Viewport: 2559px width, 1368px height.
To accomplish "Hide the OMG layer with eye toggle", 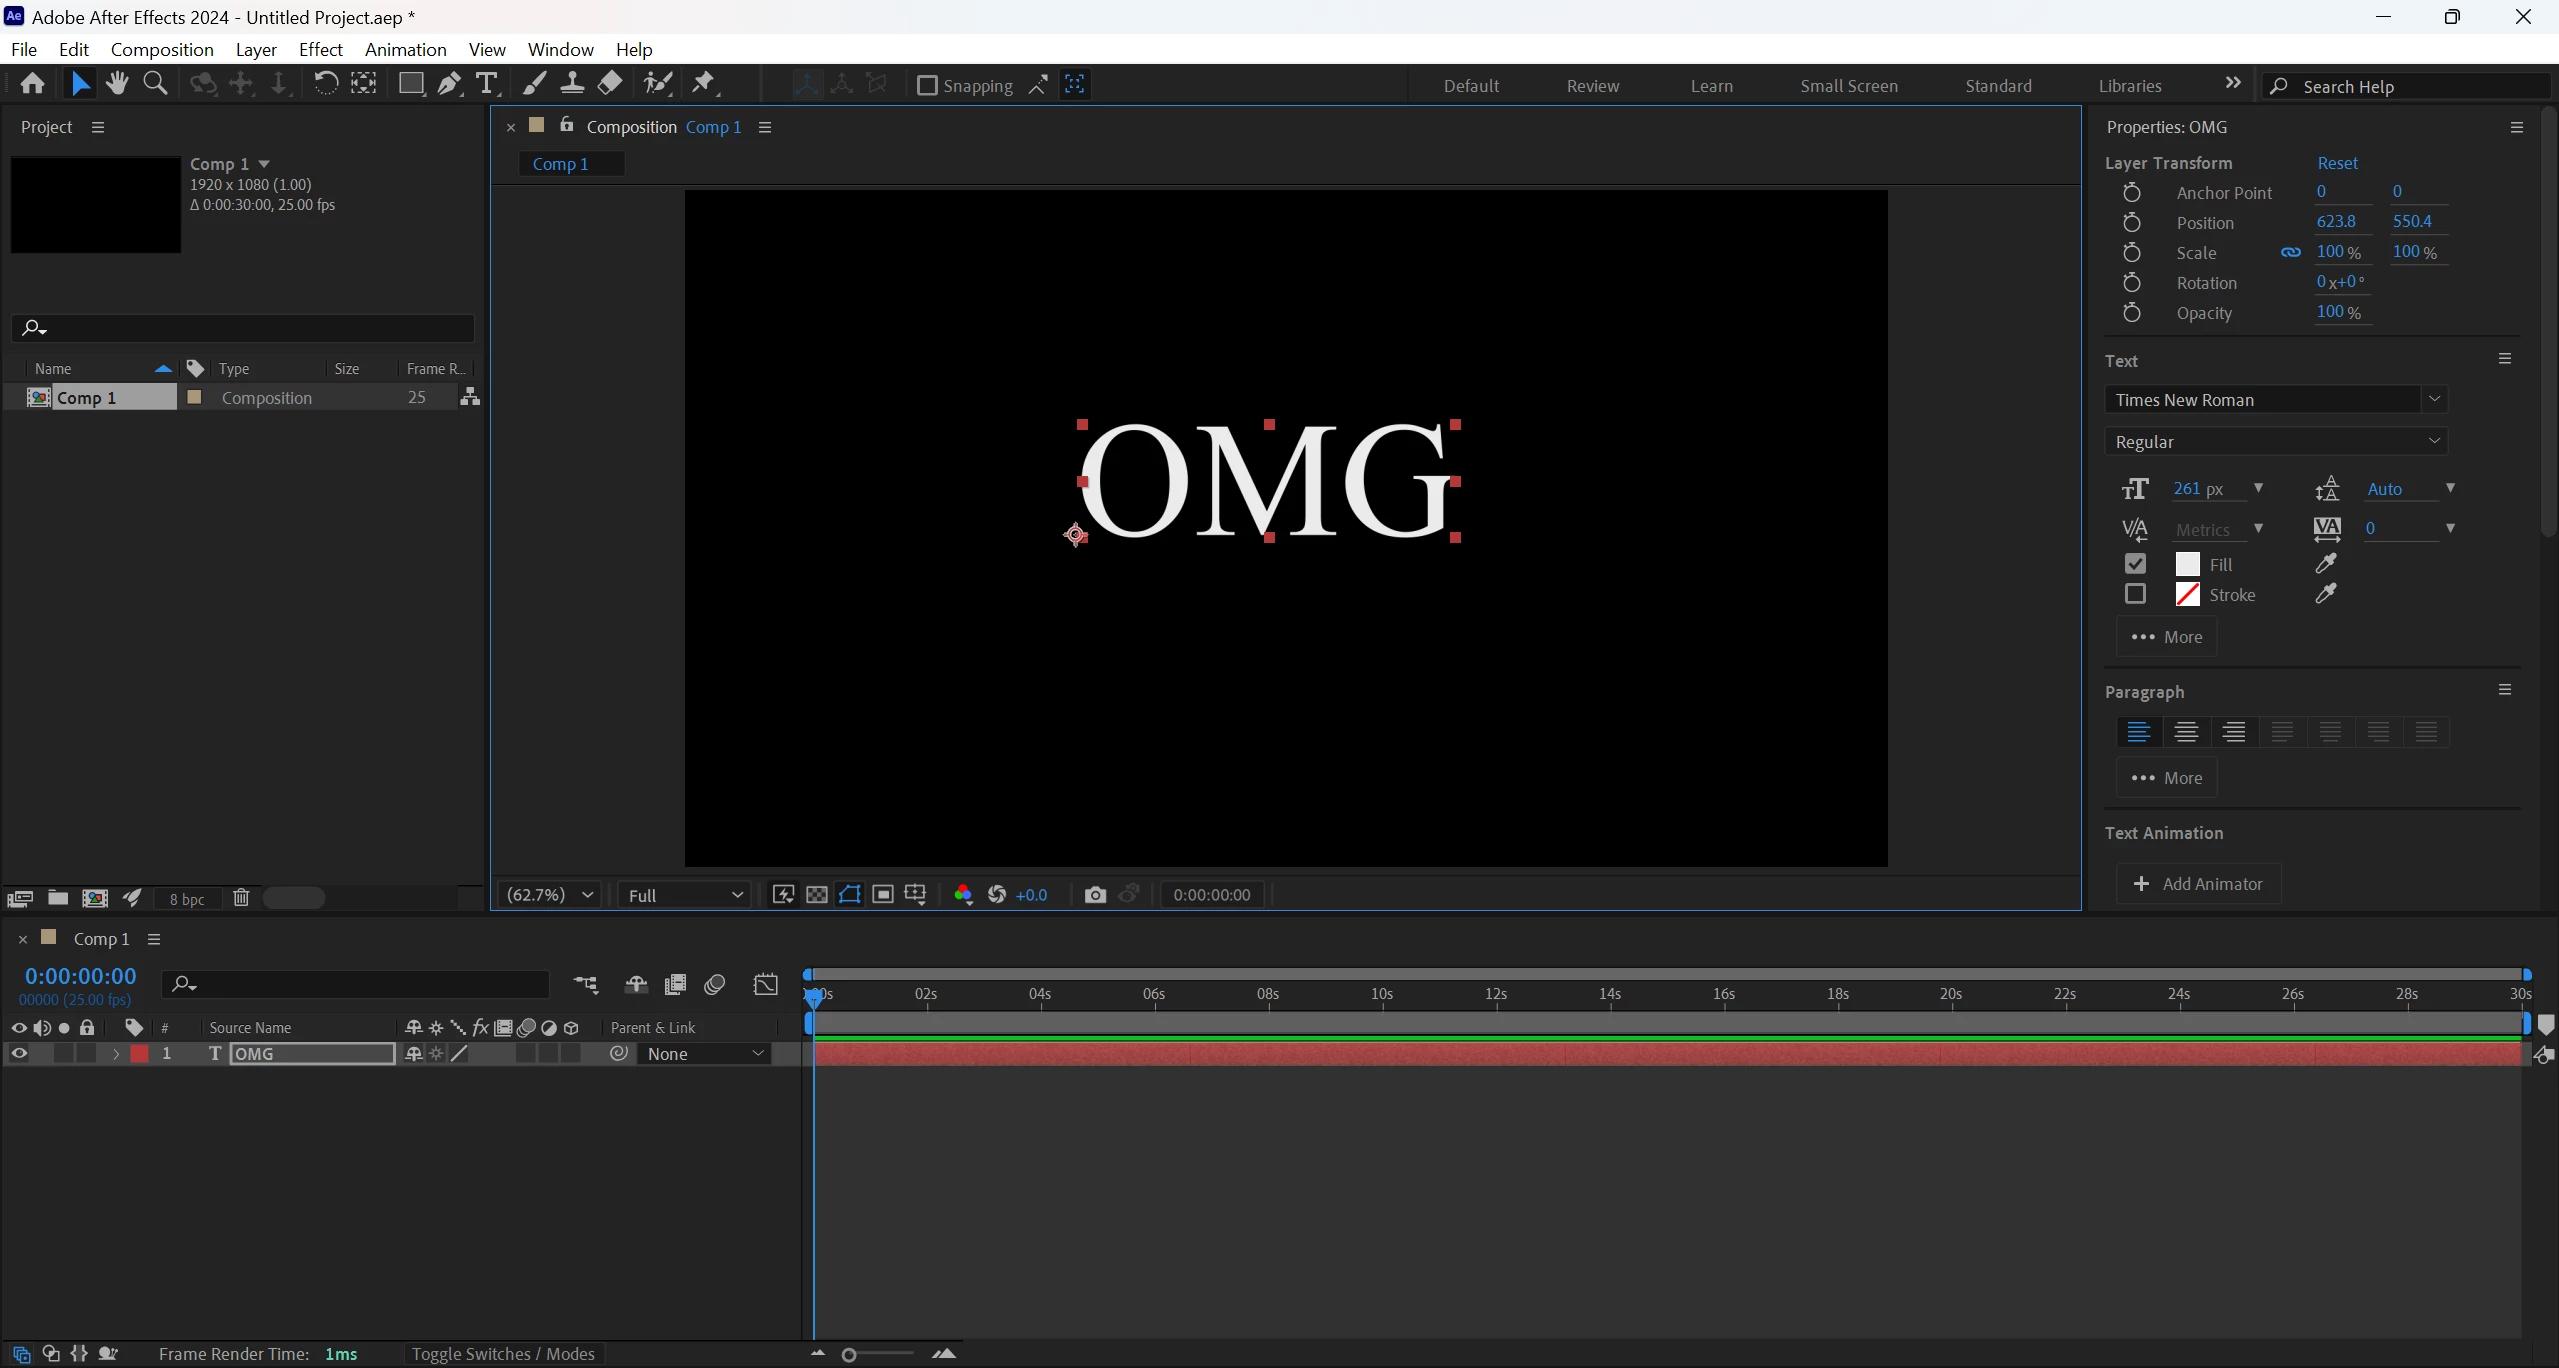I will point(18,1054).
